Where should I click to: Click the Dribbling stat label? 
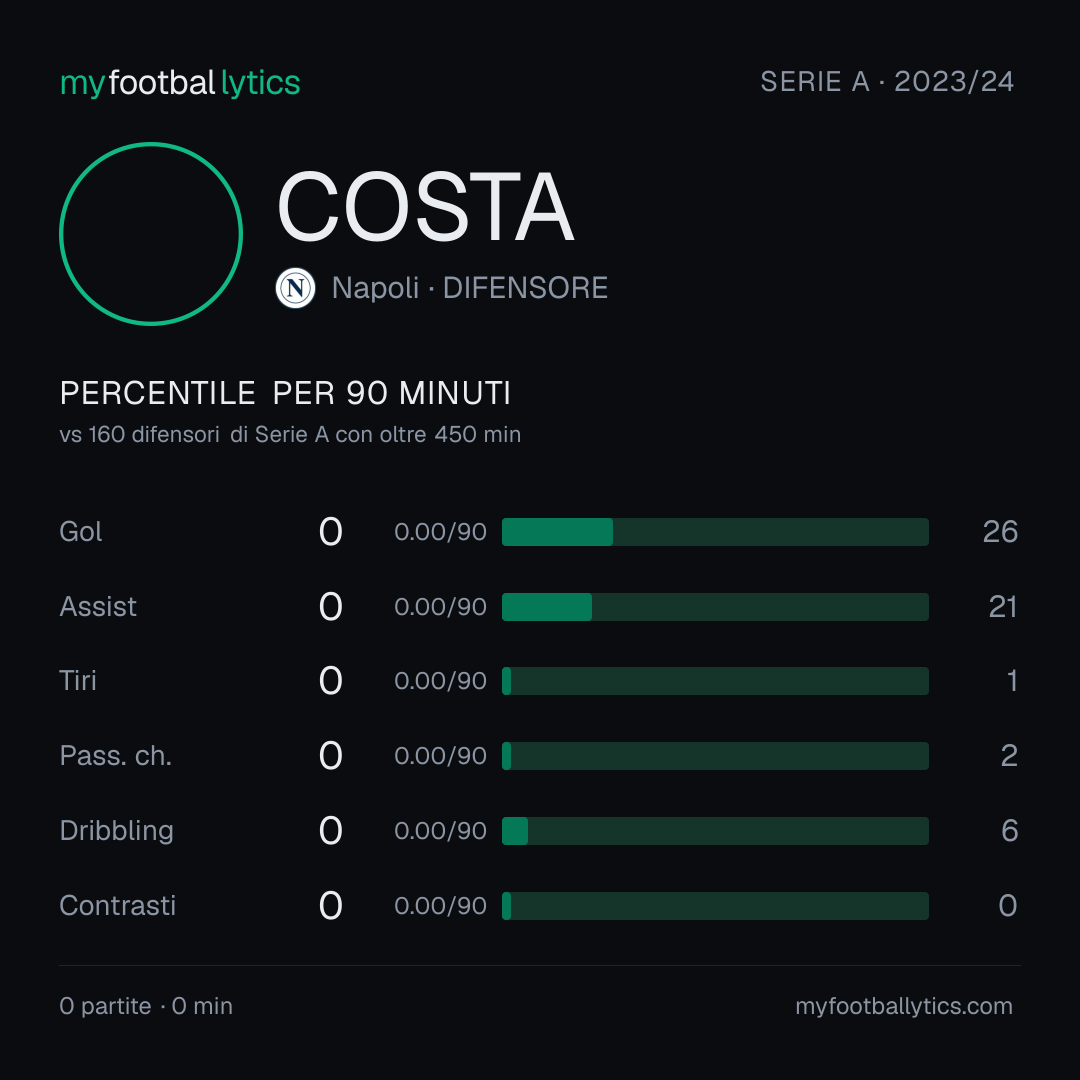tap(116, 831)
